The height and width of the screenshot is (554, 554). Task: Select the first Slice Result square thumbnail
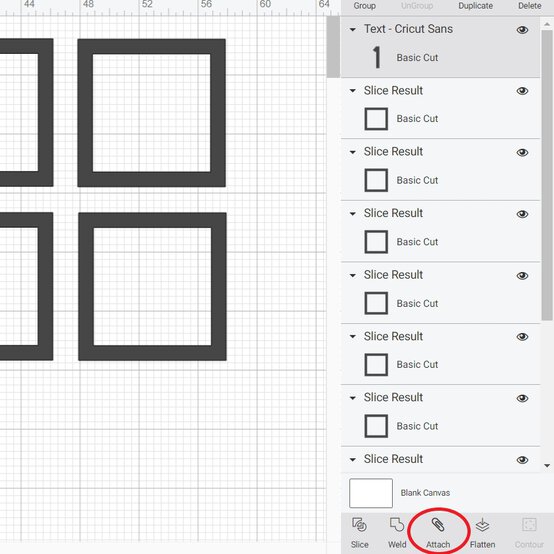(x=376, y=119)
